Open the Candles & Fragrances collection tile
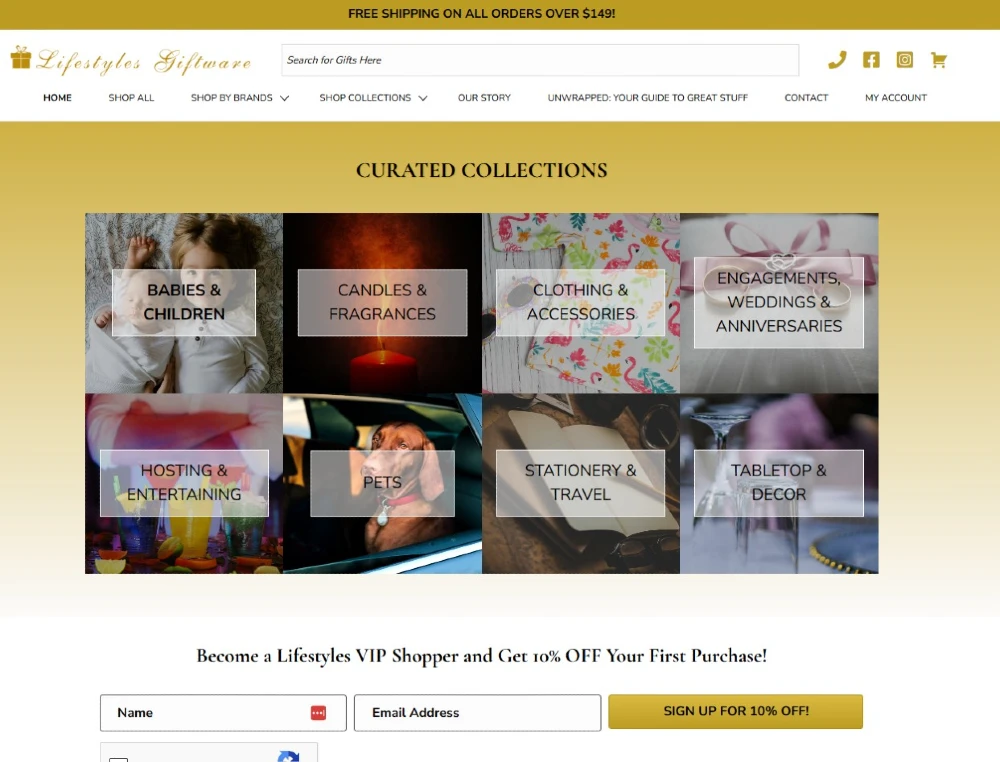This screenshot has width=1000, height=762. (382, 303)
